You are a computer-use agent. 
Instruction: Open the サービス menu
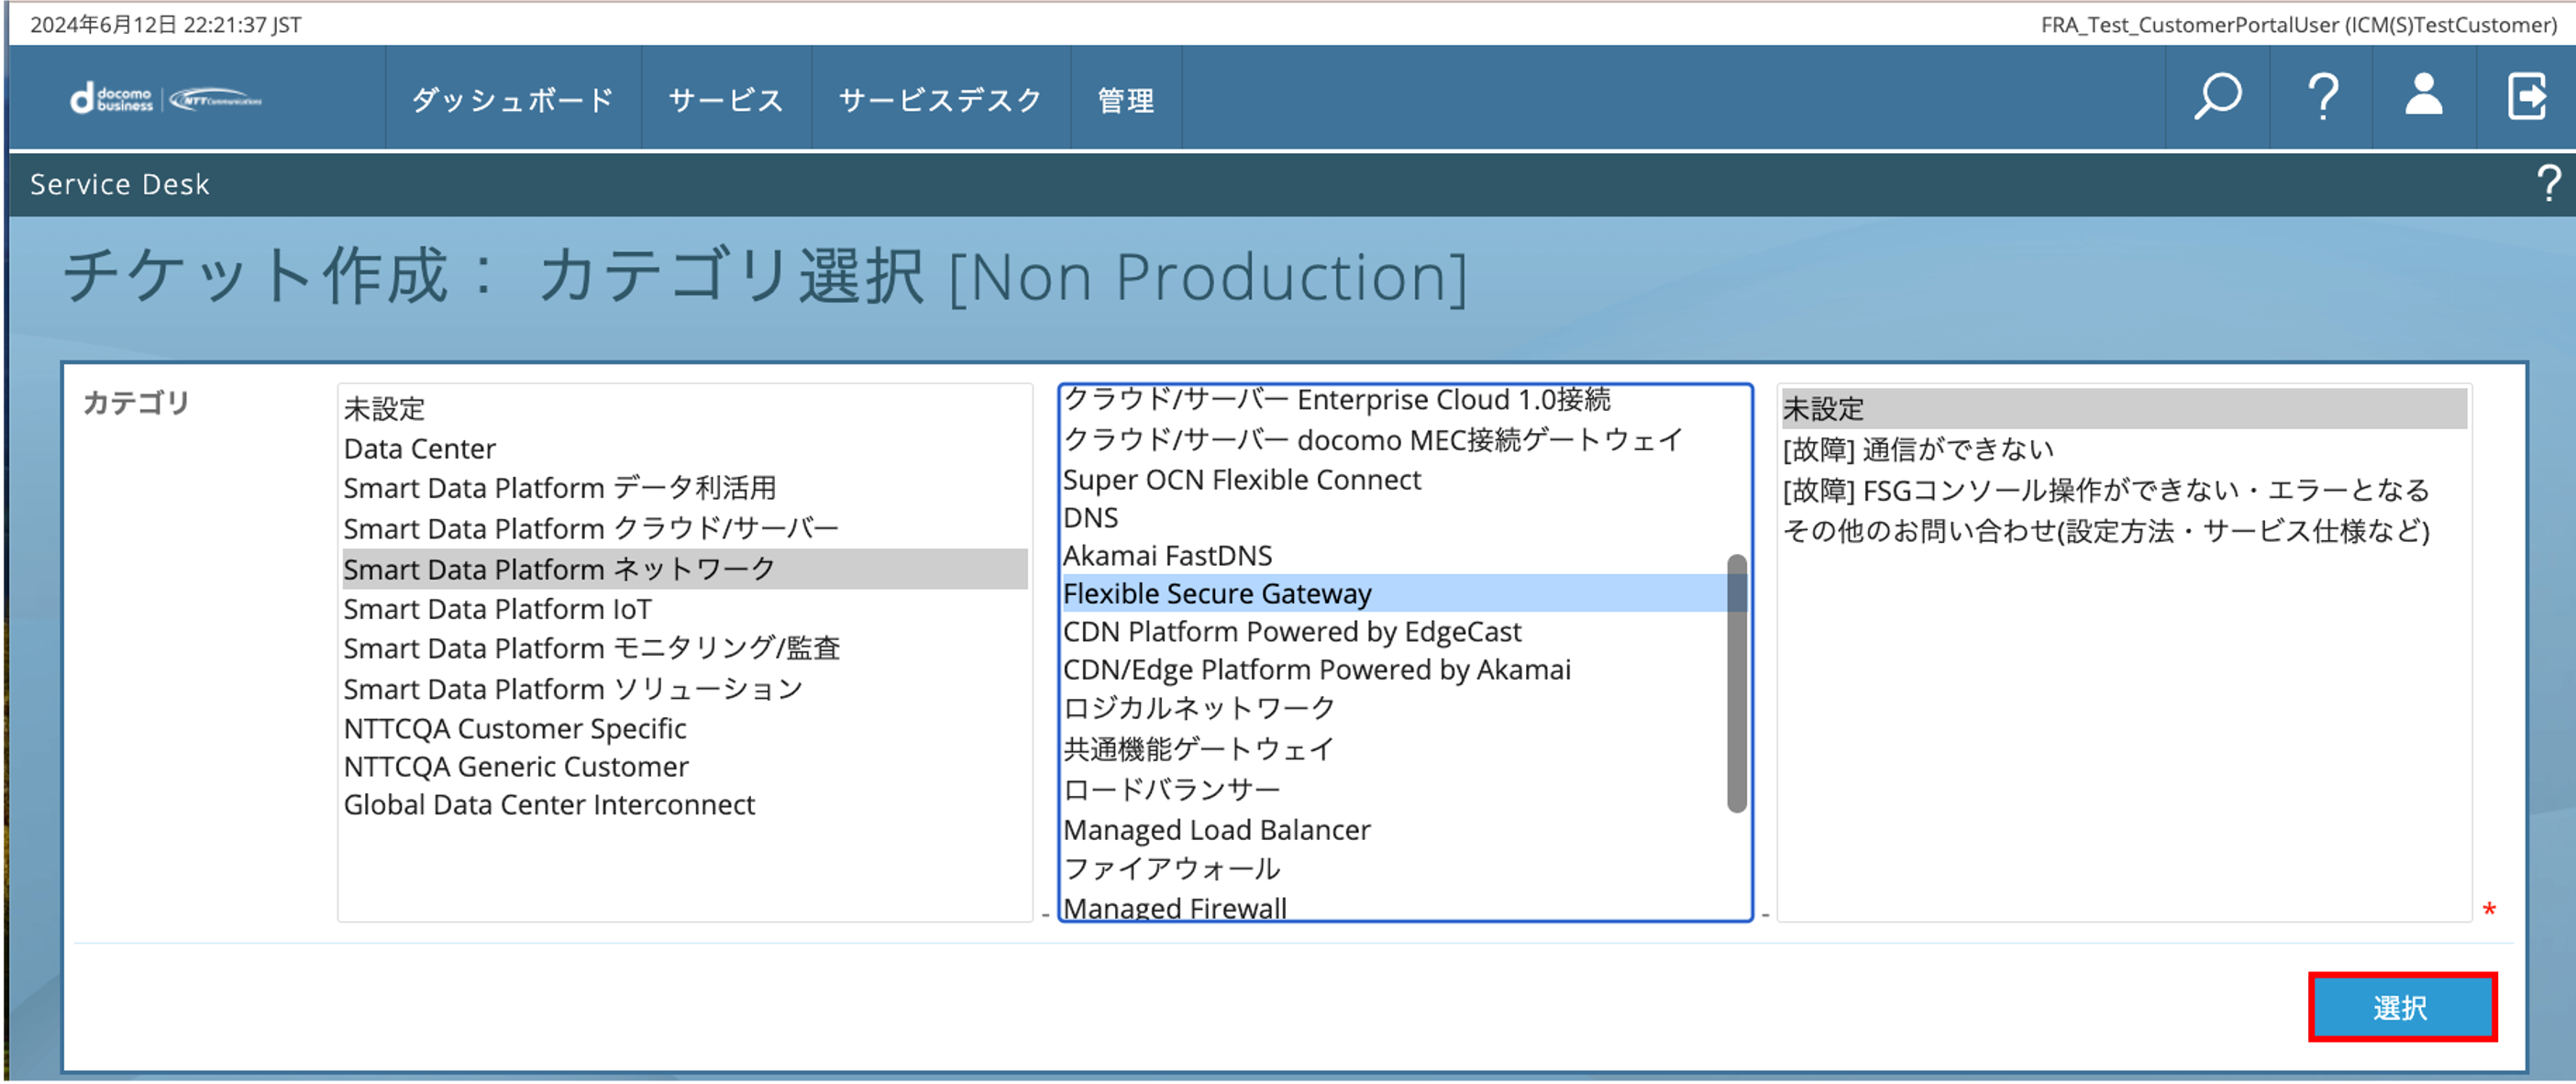click(726, 99)
